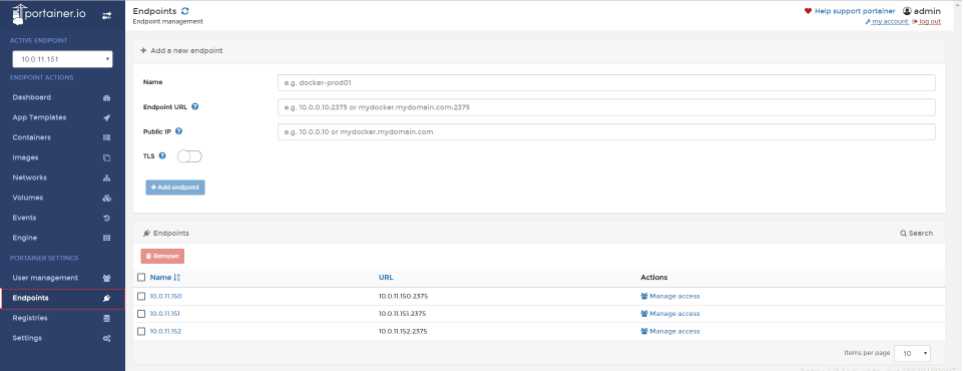Toggle the TLS switch on

coord(189,157)
